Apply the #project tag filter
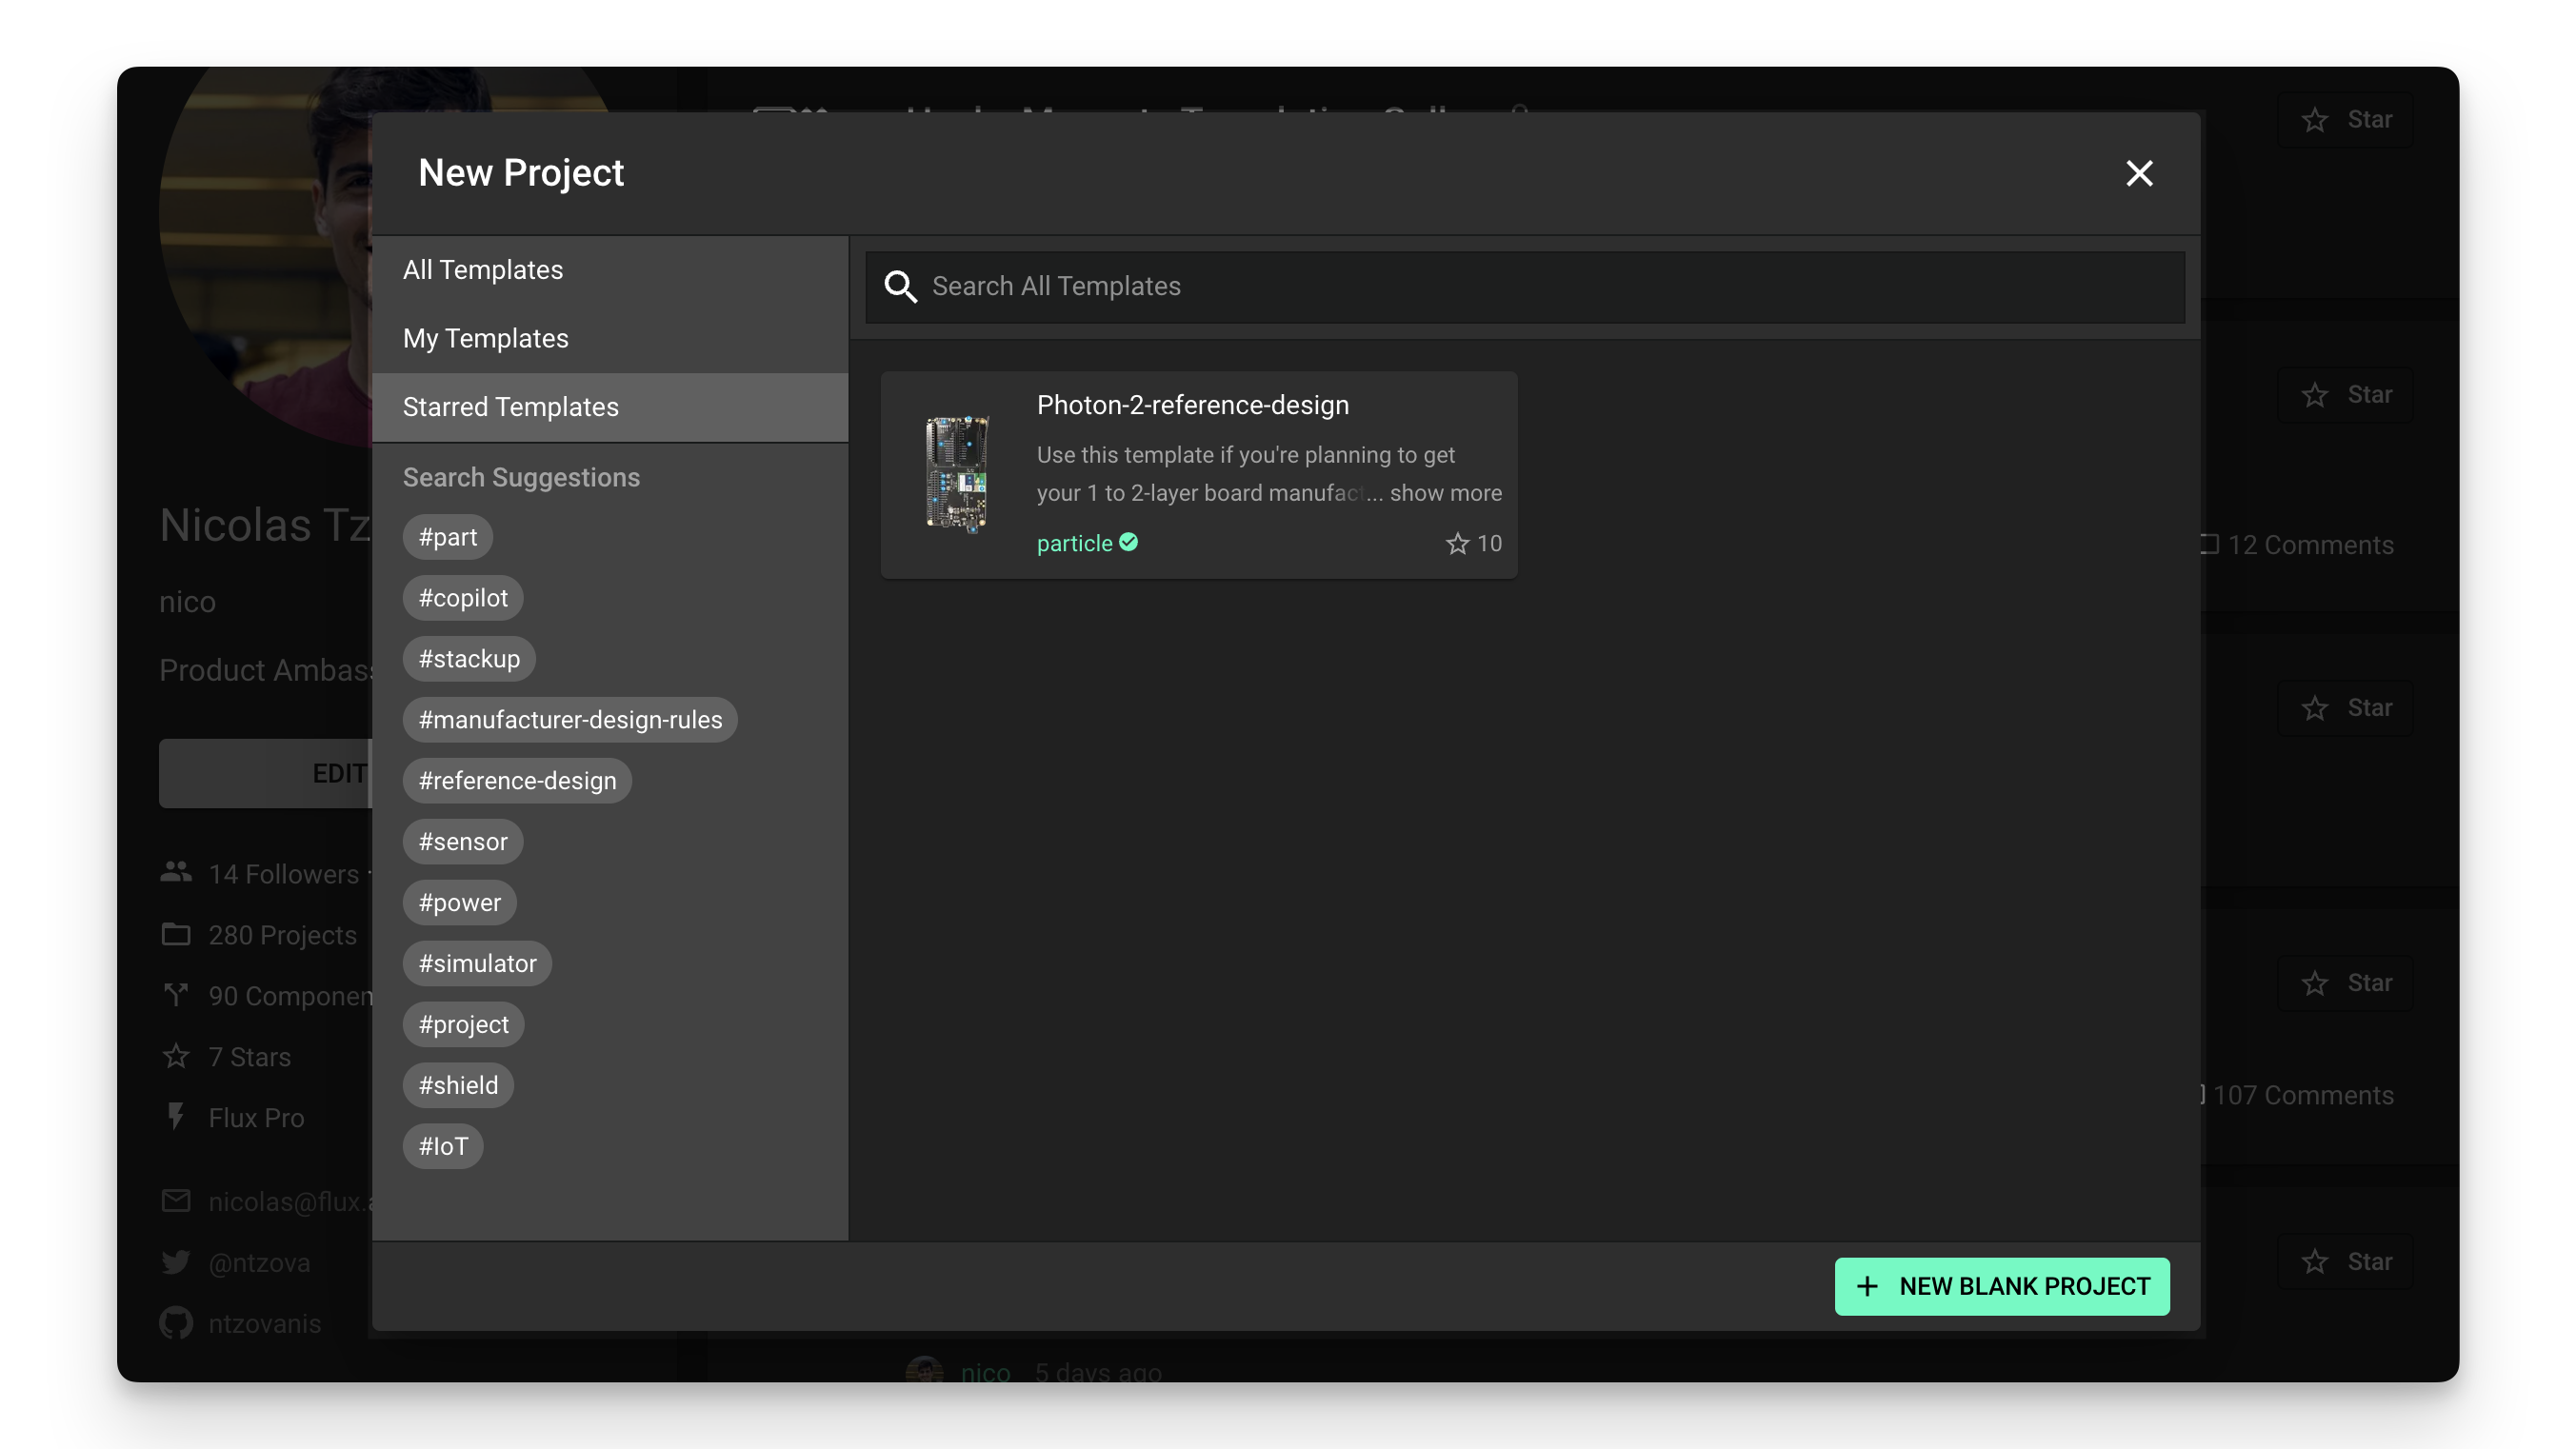 tap(463, 1025)
